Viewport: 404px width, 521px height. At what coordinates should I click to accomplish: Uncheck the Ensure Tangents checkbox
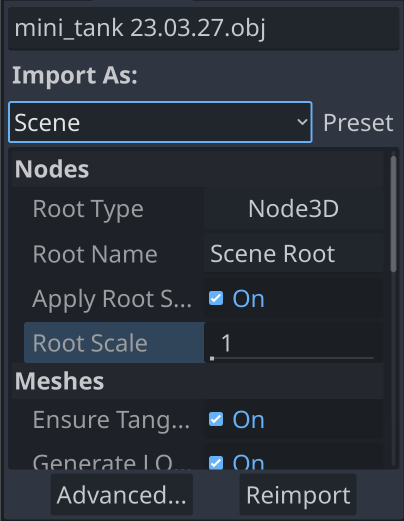tap(216, 419)
